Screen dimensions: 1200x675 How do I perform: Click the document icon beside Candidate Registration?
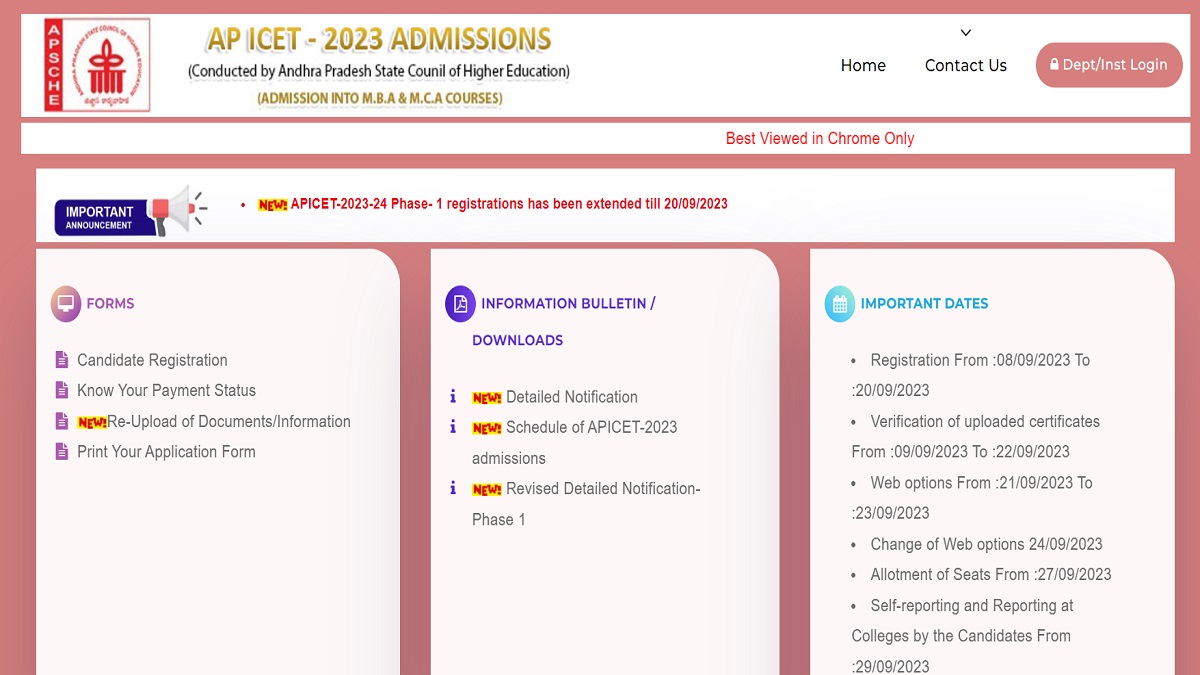point(62,360)
